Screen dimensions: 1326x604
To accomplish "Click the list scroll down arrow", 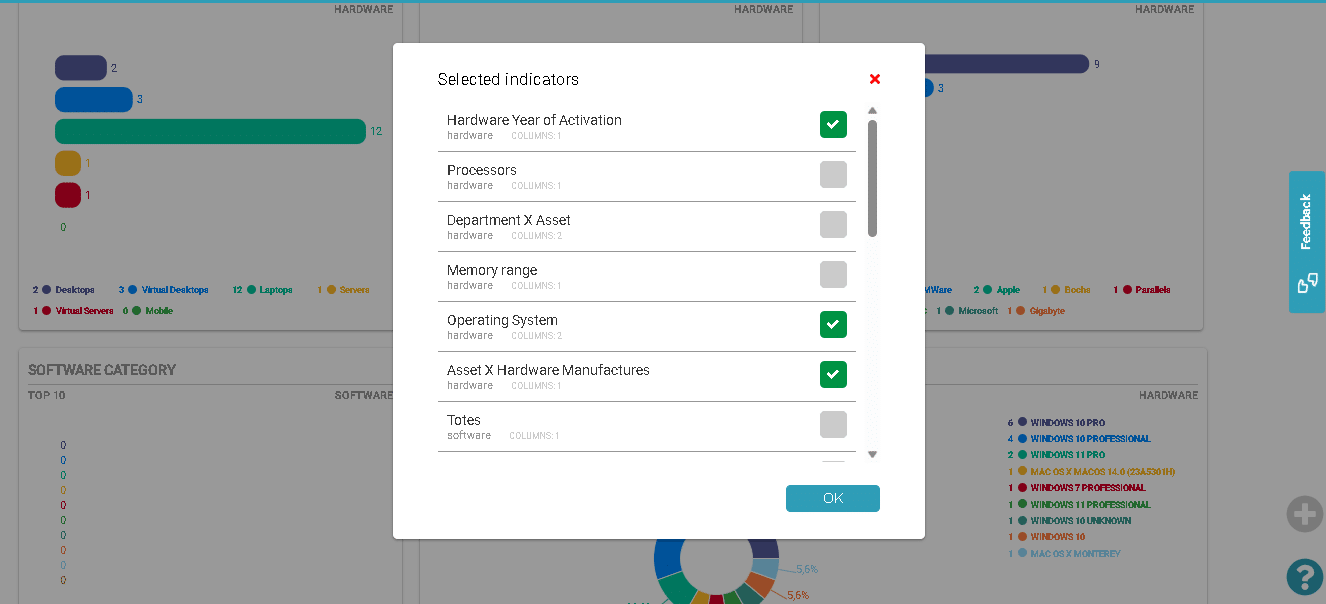I will click(x=872, y=454).
